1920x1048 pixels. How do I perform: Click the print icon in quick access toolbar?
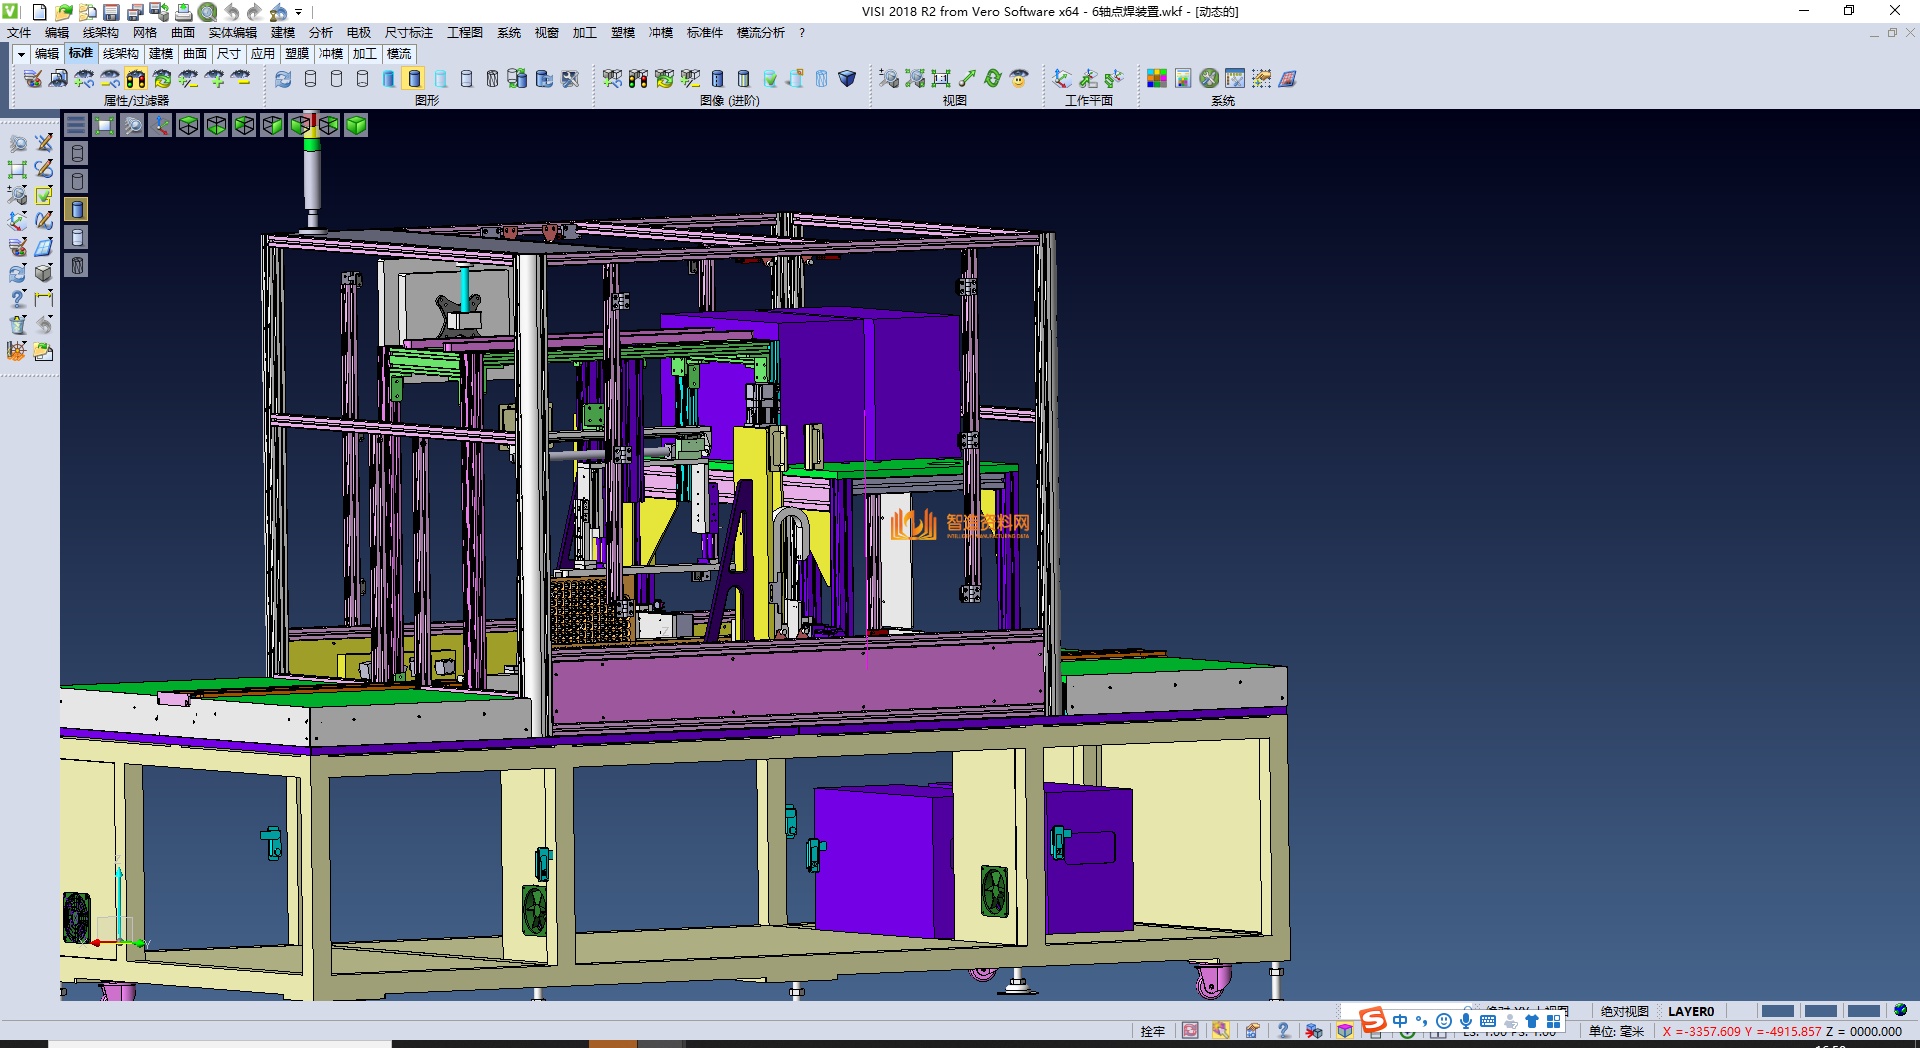(184, 12)
